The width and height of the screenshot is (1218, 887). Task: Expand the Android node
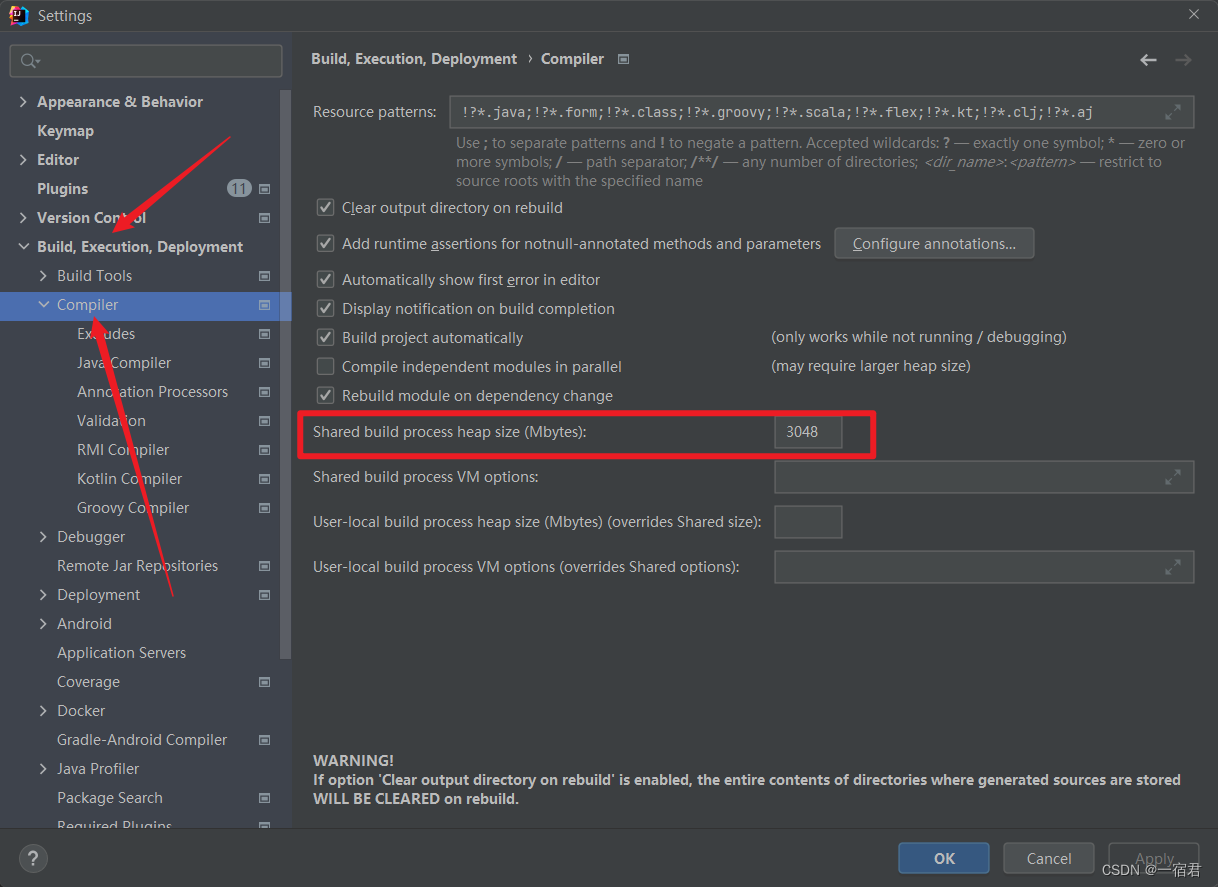tap(43, 624)
